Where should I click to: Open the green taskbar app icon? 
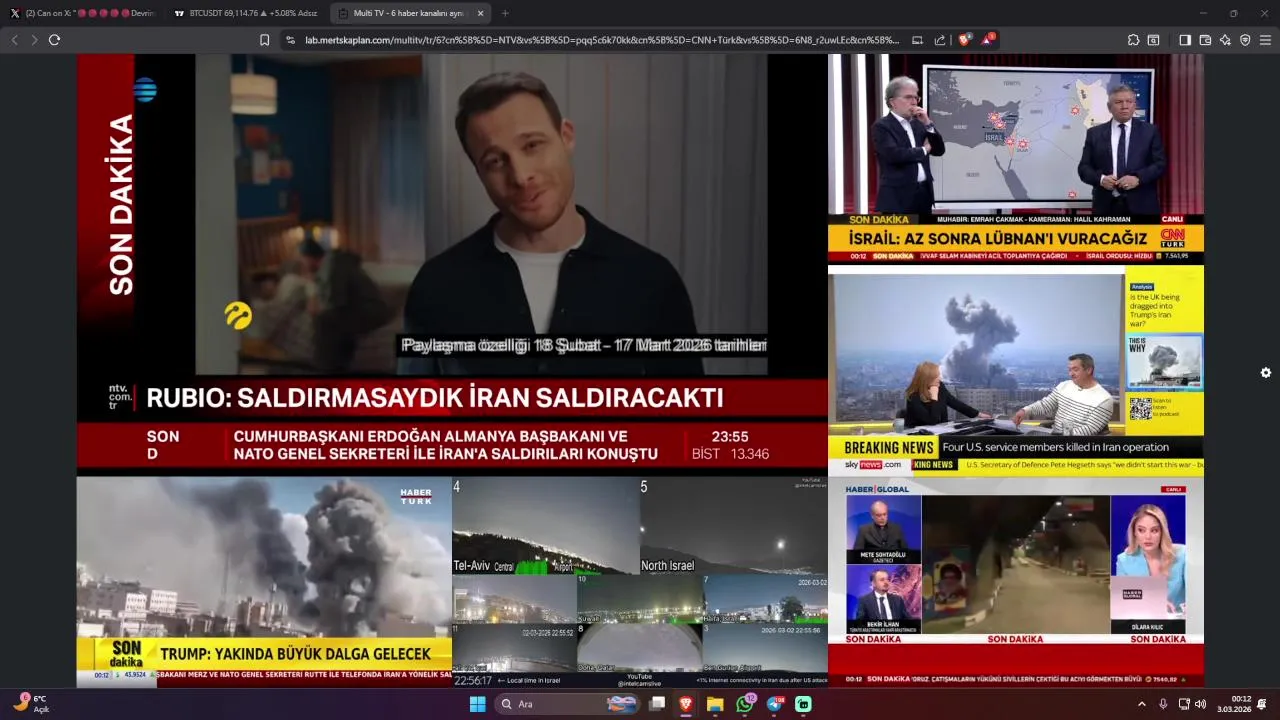click(x=803, y=704)
